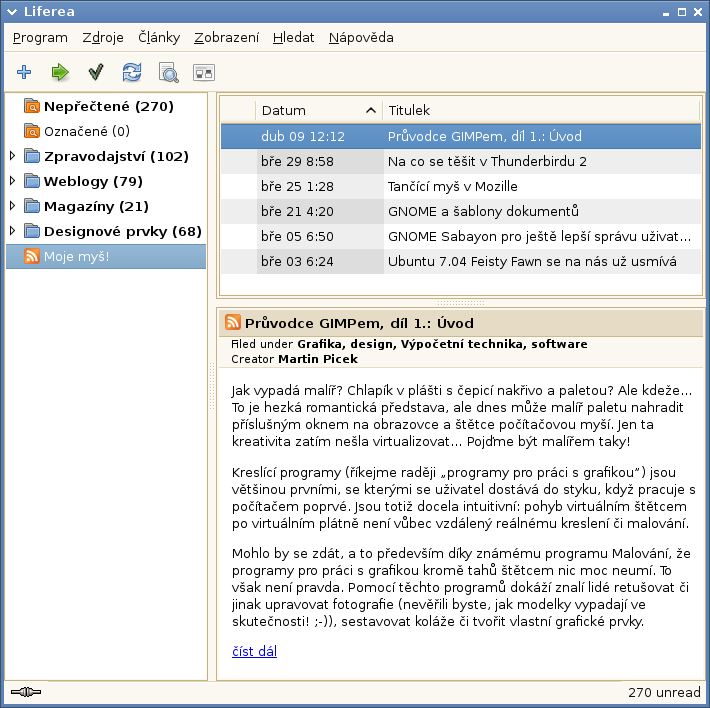
Task: Click the 'Filed under Grafika, design' line
Action: (409, 344)
